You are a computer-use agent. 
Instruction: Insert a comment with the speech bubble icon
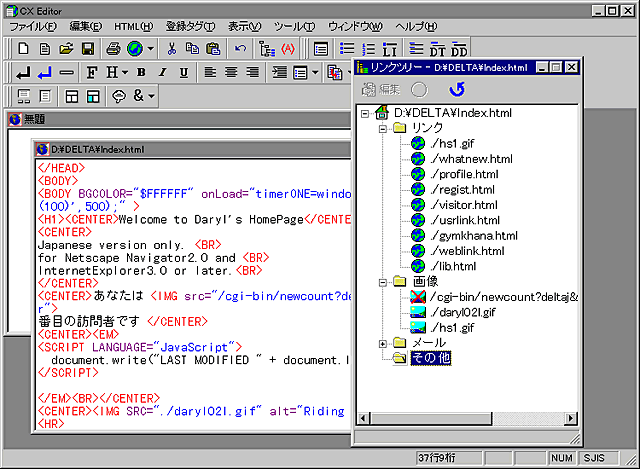(119, 97)
